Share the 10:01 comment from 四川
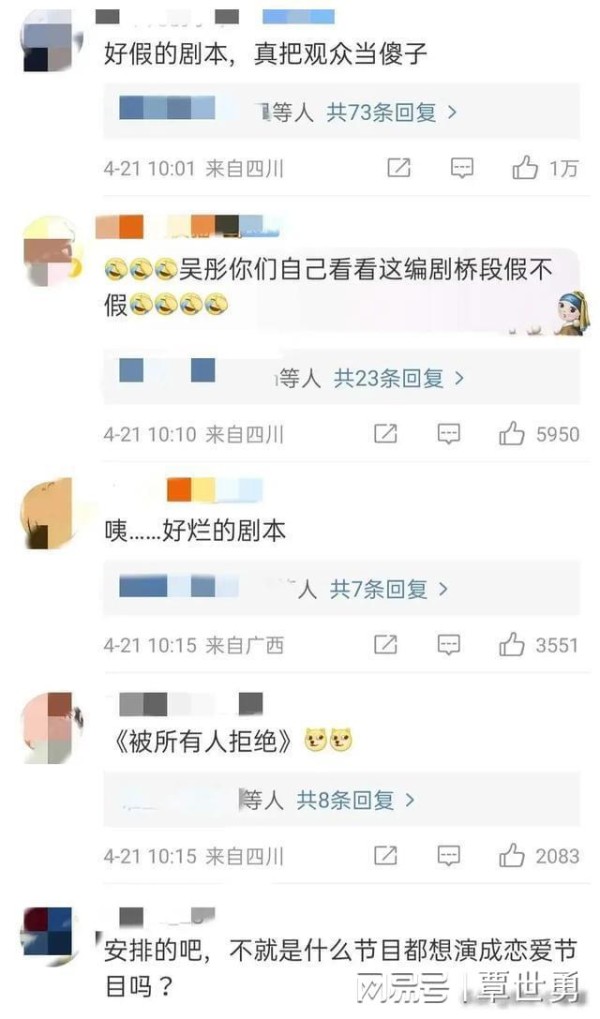This screenshot has width=600, height=1019. [398, 168]
